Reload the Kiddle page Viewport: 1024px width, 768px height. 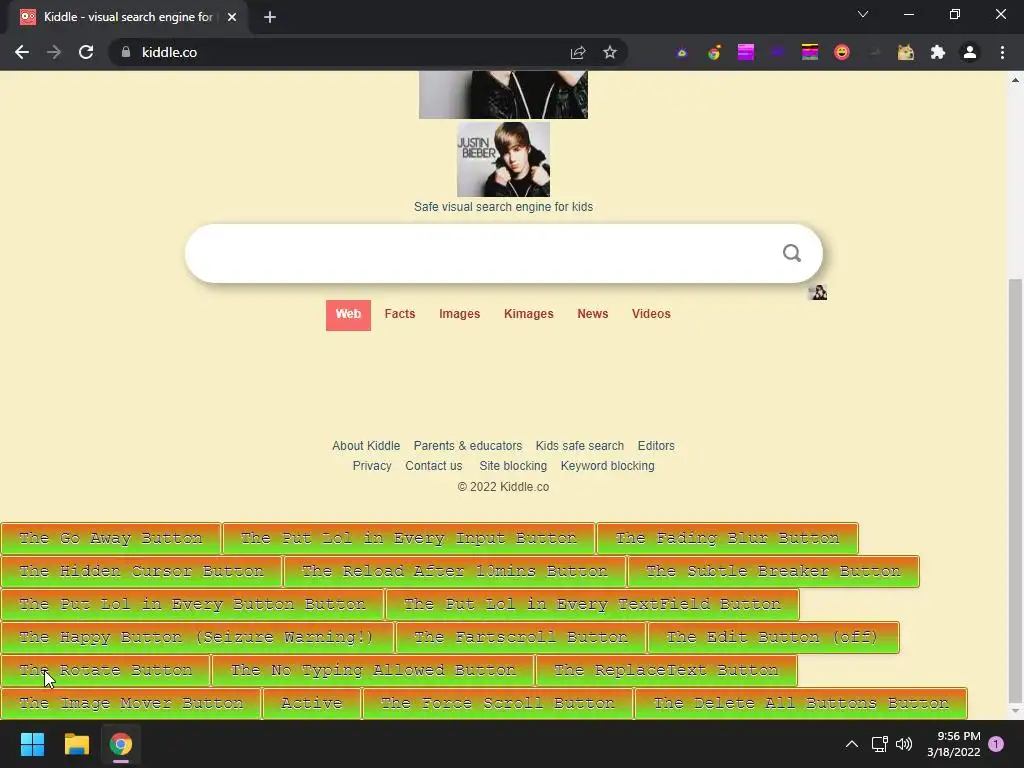pyautogui.click(x=86, y=52)
